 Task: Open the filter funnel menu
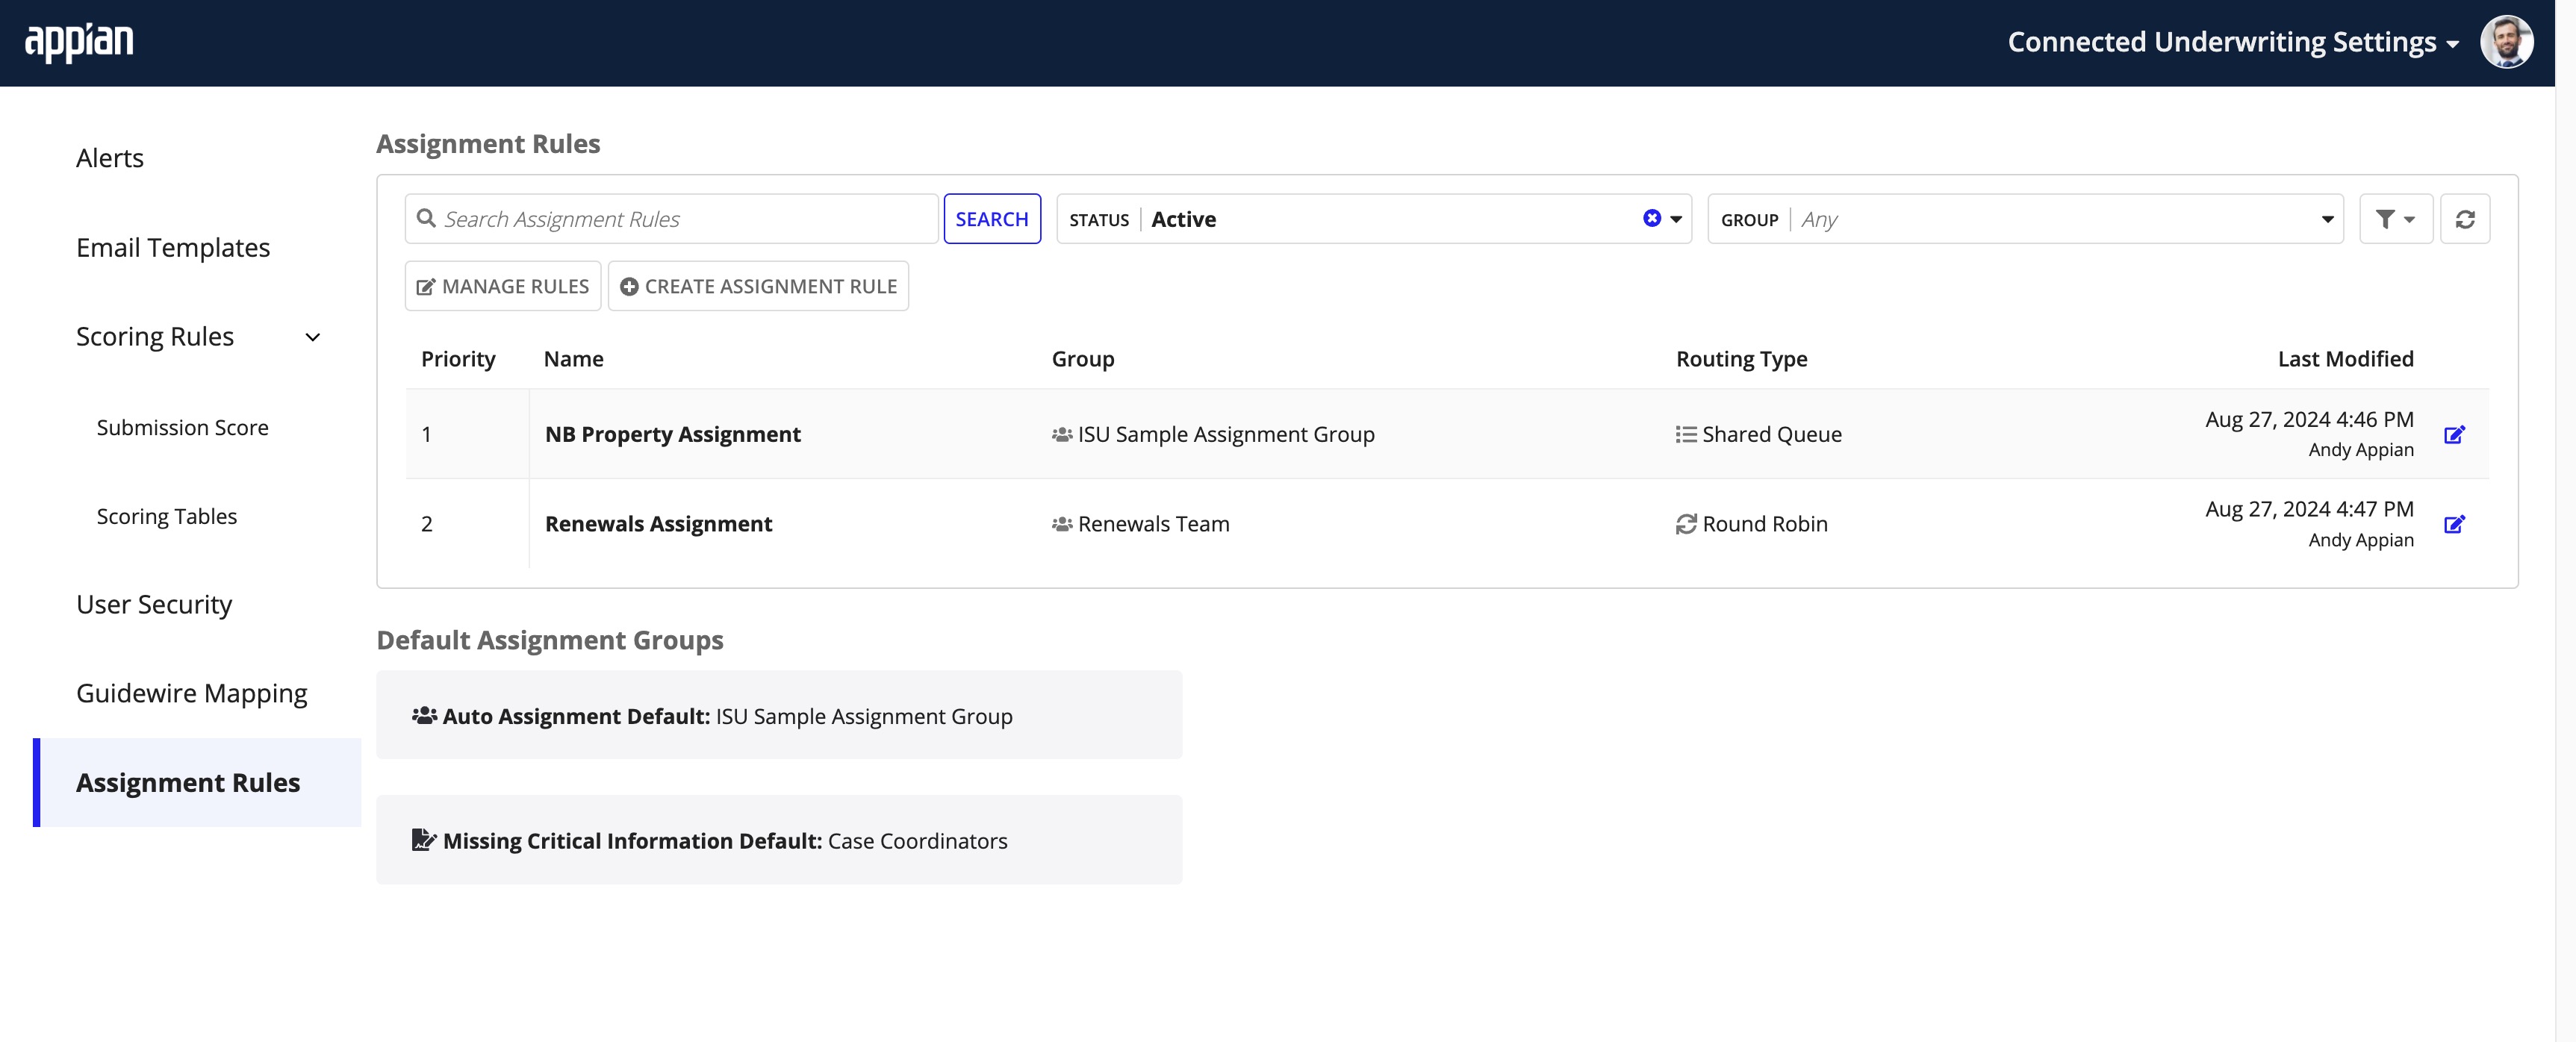pos(2395,219)
